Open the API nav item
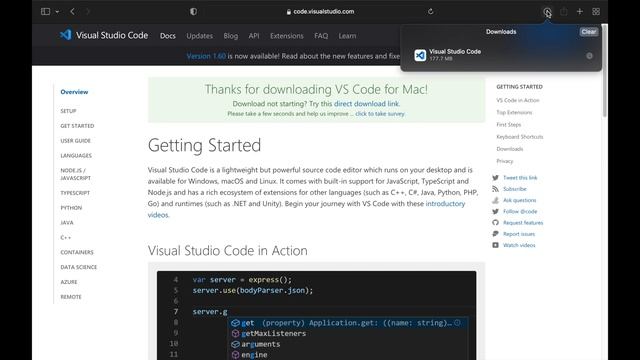 (x=254, y=36)
